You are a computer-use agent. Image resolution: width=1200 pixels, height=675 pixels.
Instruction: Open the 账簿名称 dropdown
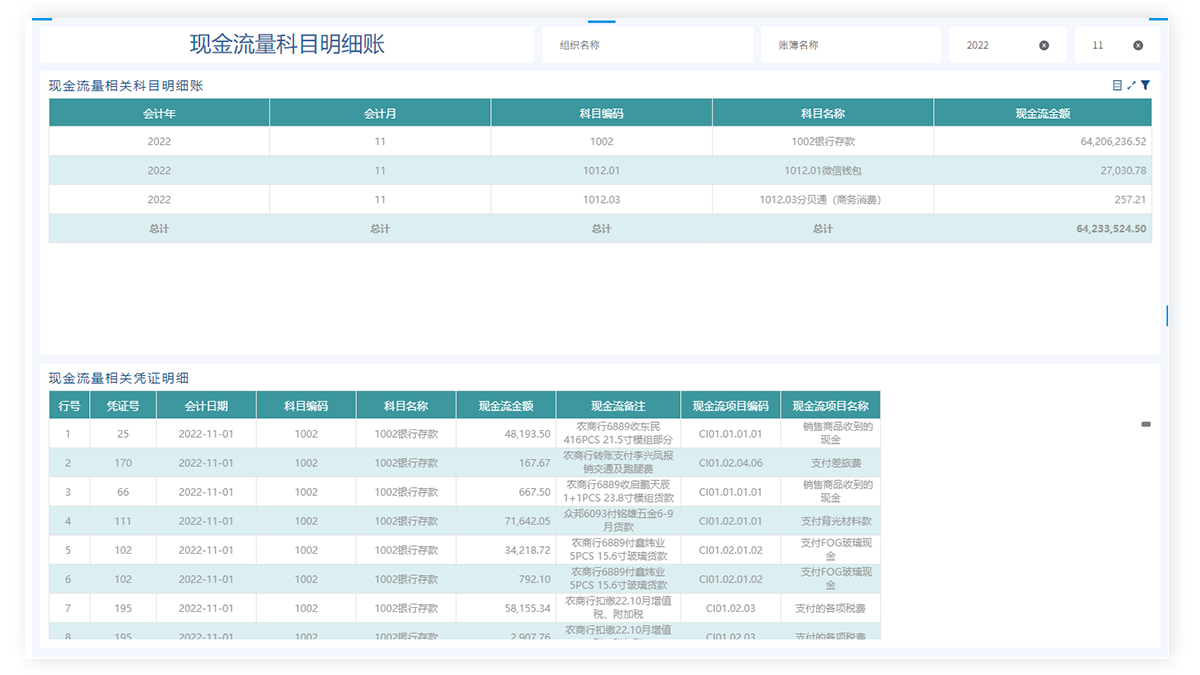point(848,45)
